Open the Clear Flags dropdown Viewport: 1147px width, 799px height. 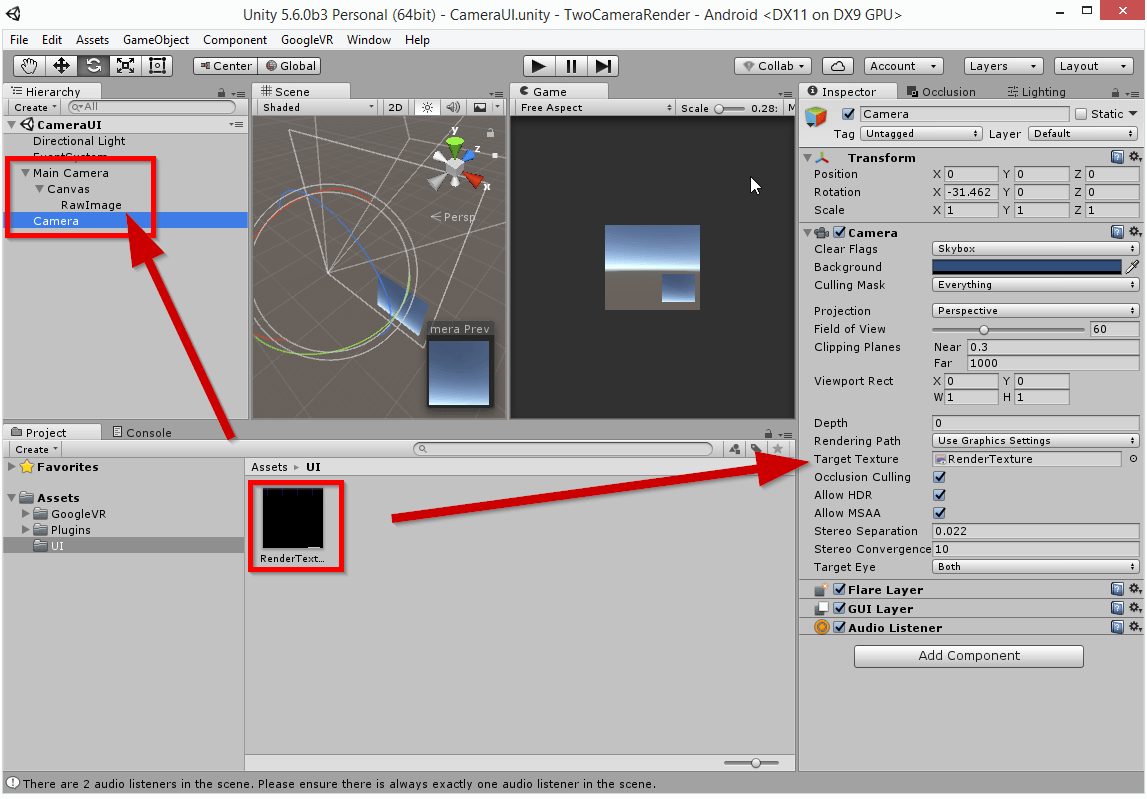point(1035,249)
